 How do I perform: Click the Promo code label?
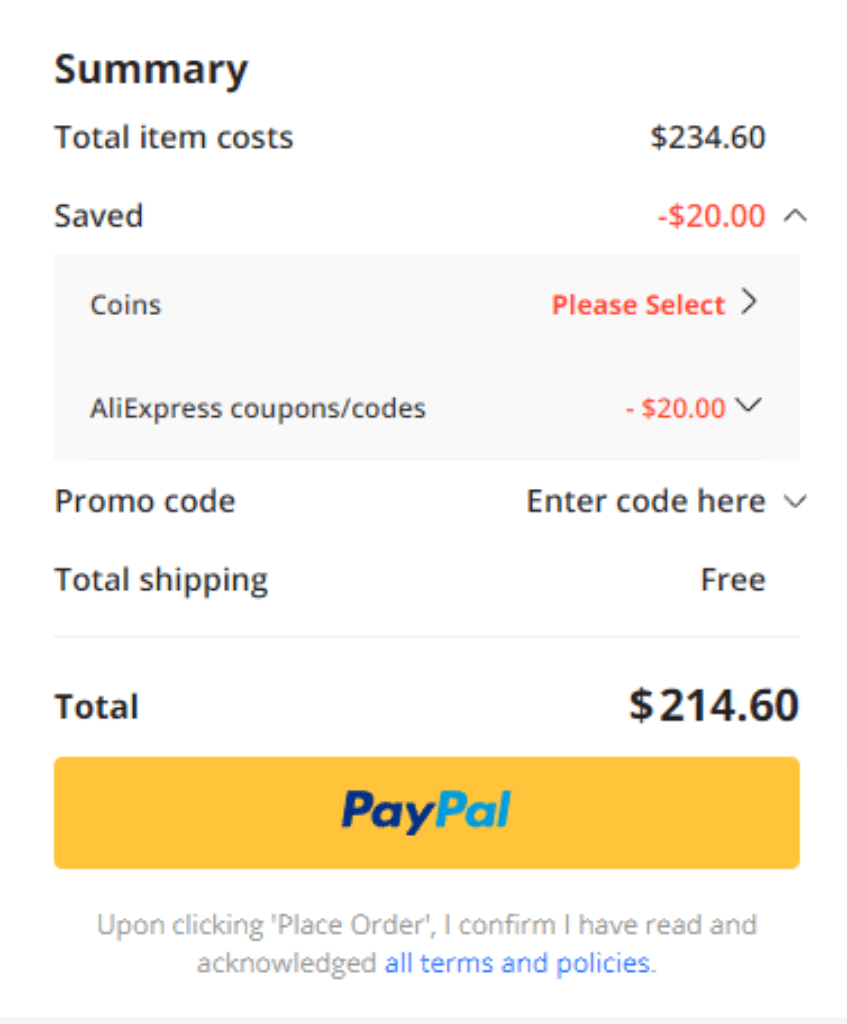coord(145,502)
